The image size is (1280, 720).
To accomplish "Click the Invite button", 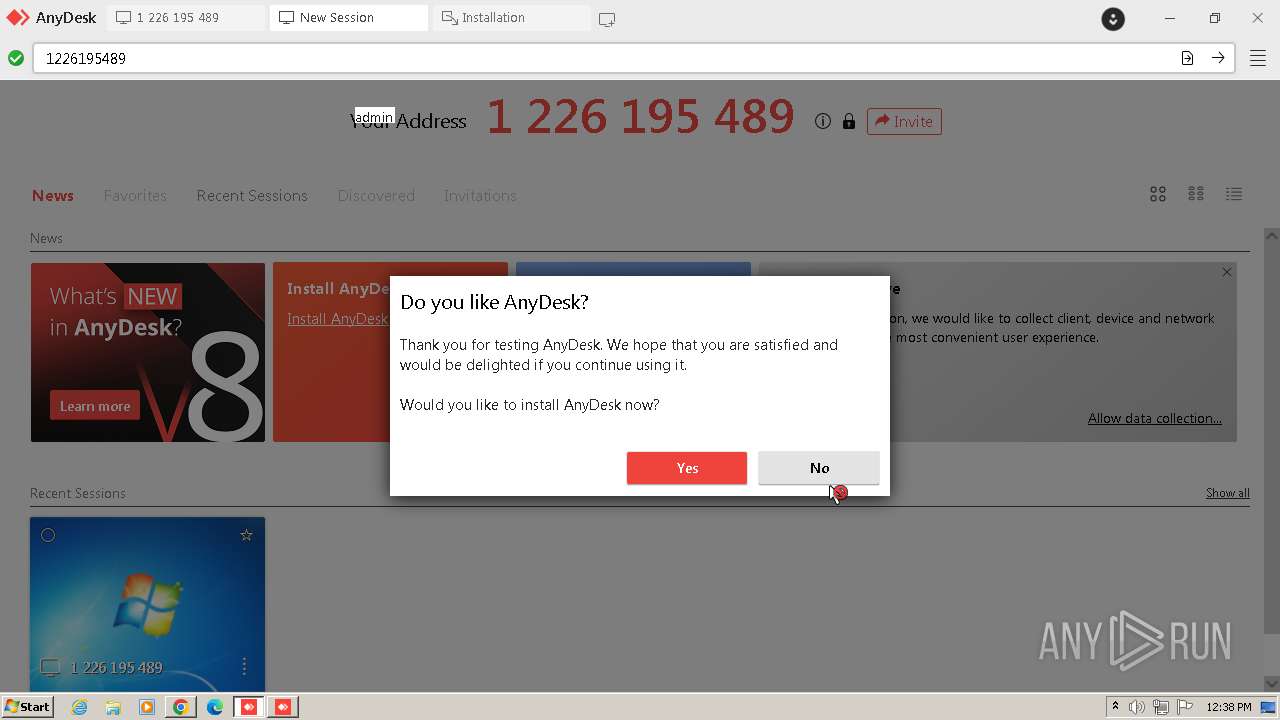I will click(x=904, y=121).
